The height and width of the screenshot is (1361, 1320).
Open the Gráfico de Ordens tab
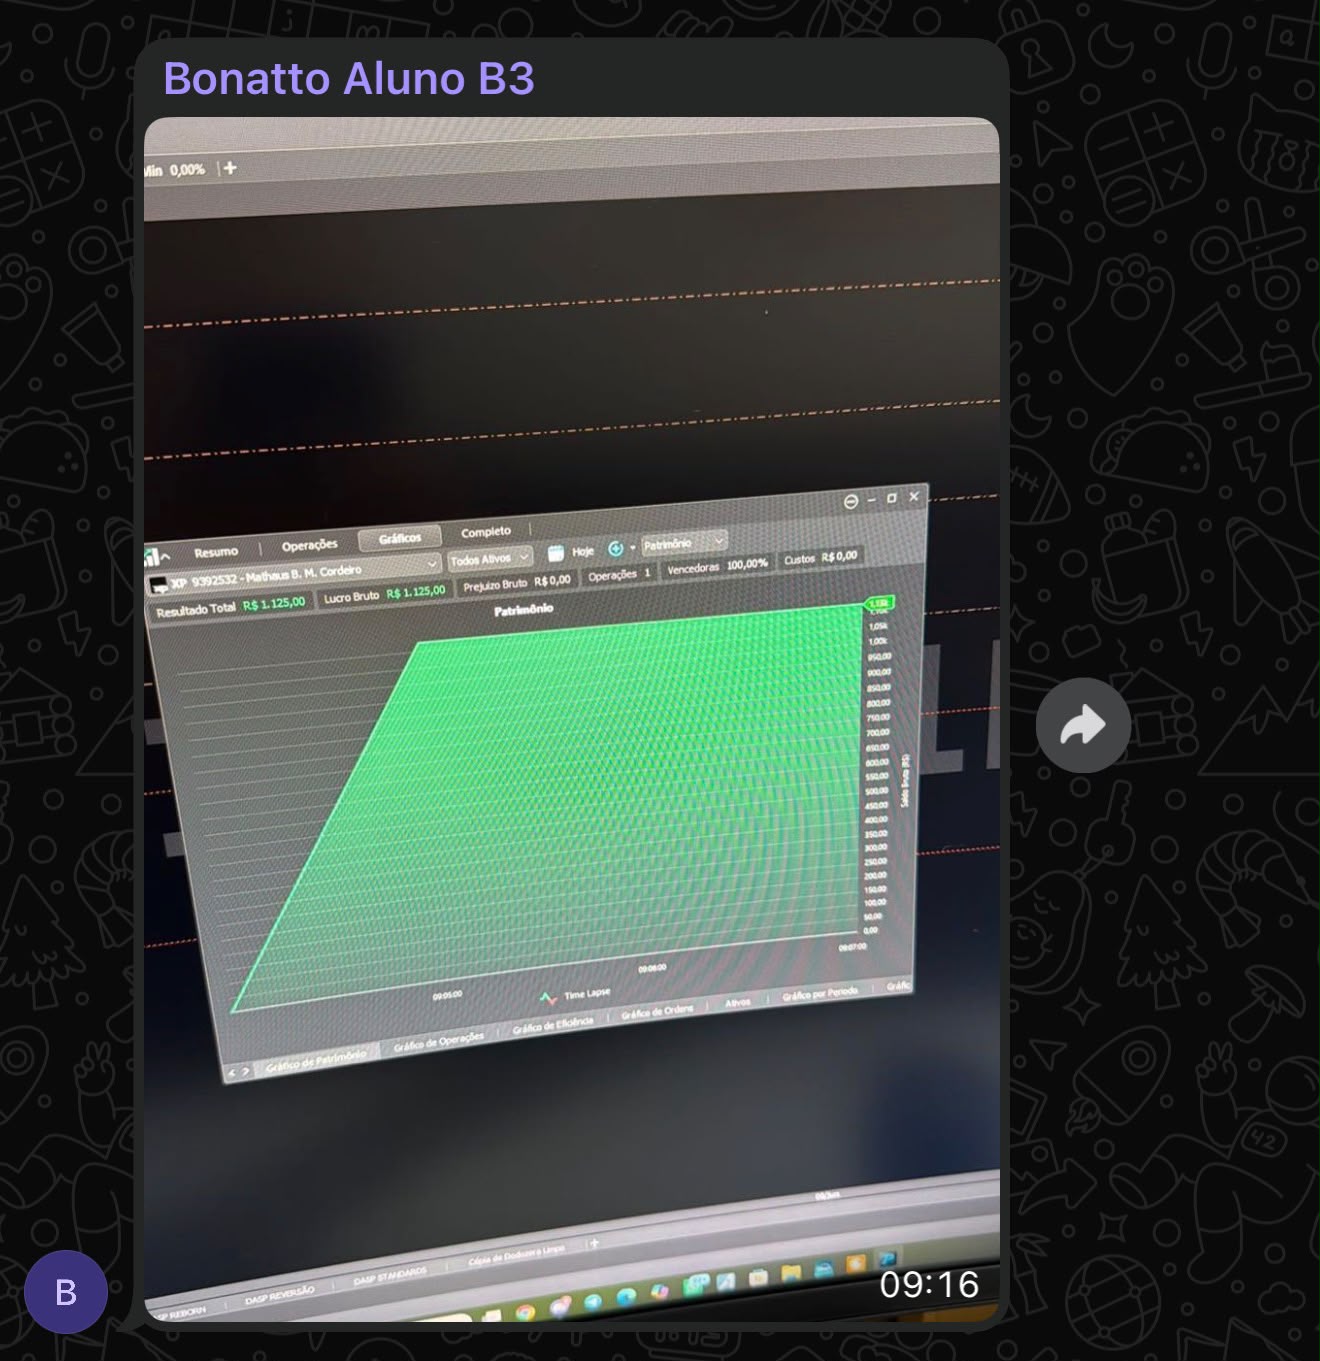656,1012
